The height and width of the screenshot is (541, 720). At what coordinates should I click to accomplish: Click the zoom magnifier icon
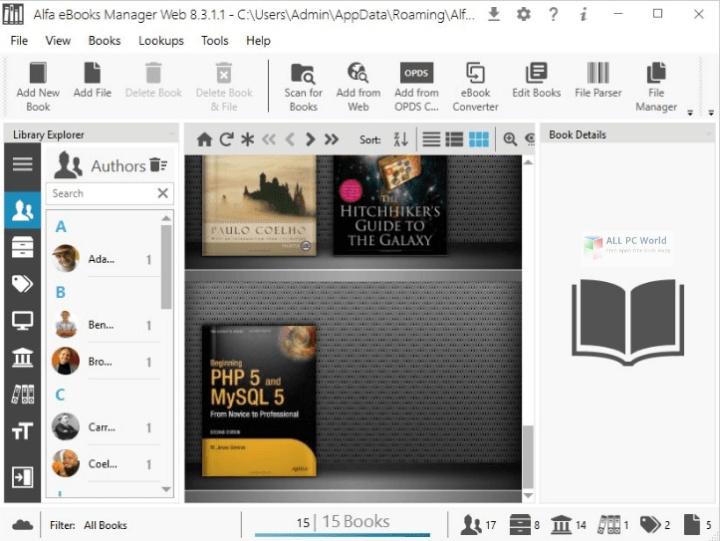510,139
